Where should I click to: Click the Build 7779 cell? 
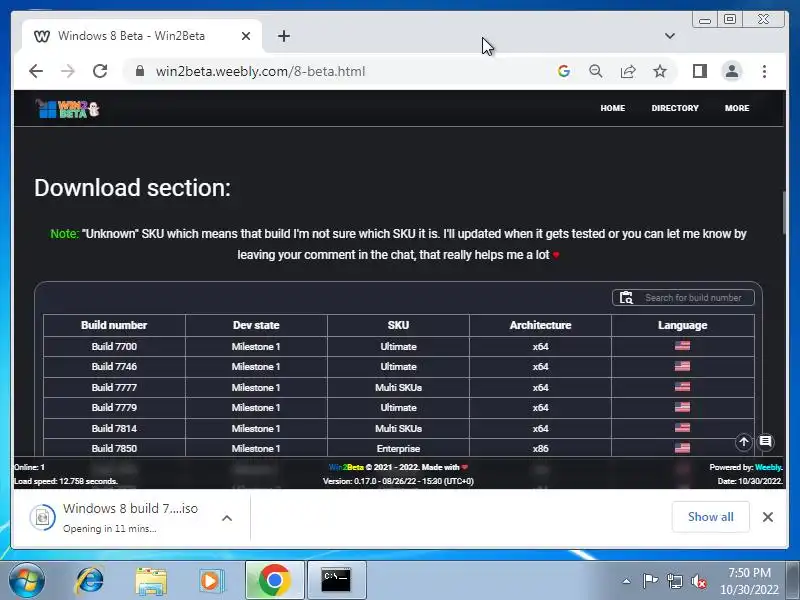click(x=114, y=408)
